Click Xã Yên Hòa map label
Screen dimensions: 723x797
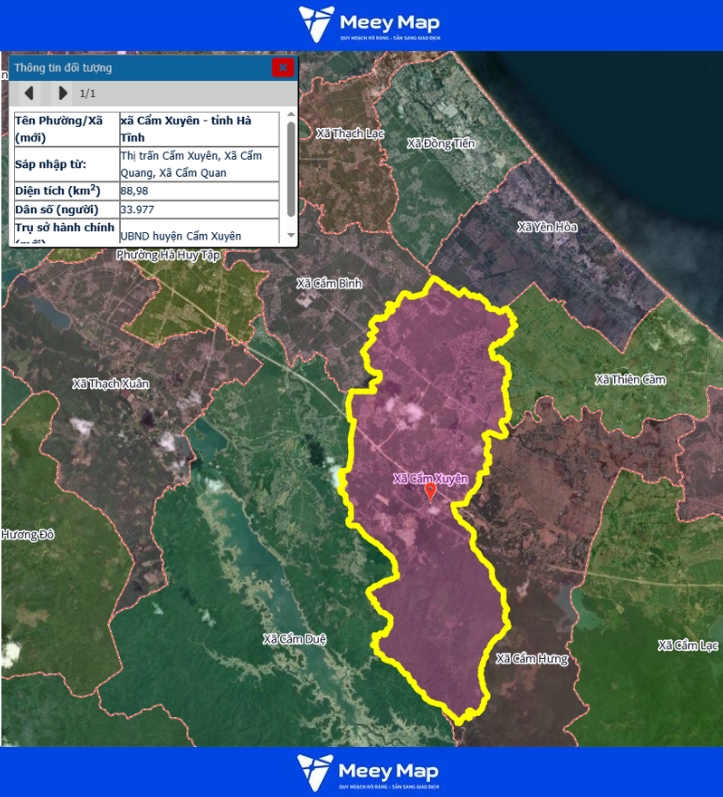547,228
